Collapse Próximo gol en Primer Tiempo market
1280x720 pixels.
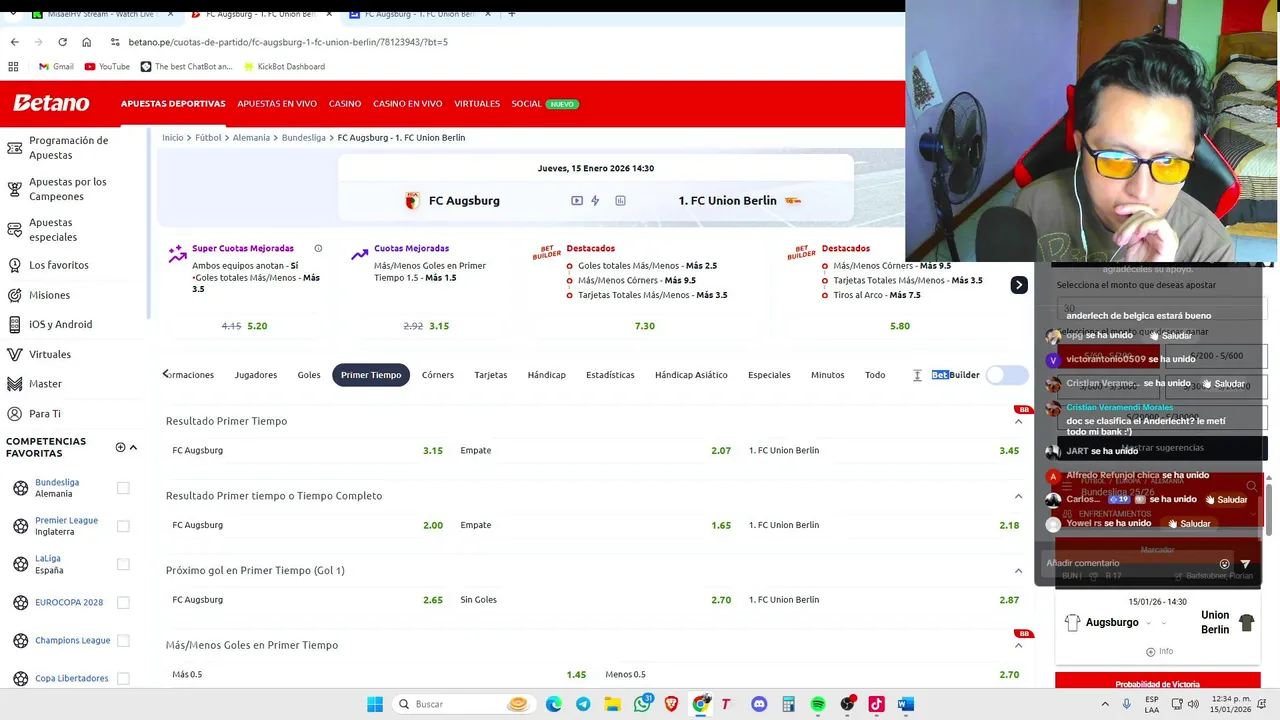tap(1018, 571)
